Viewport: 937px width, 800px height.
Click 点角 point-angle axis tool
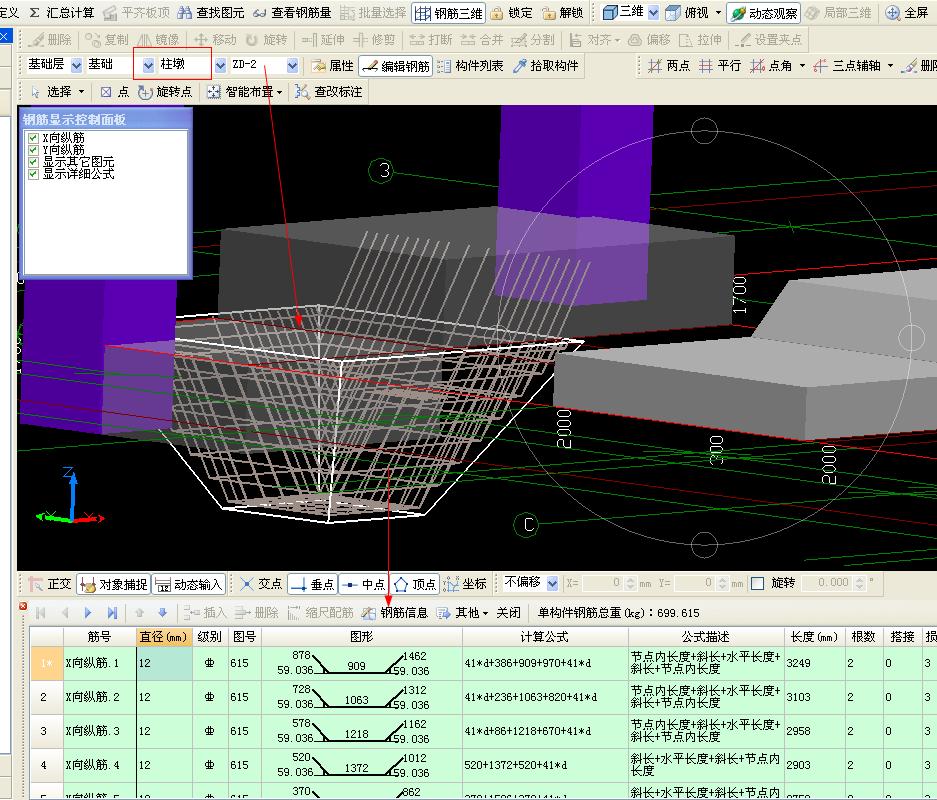[771, 66]
